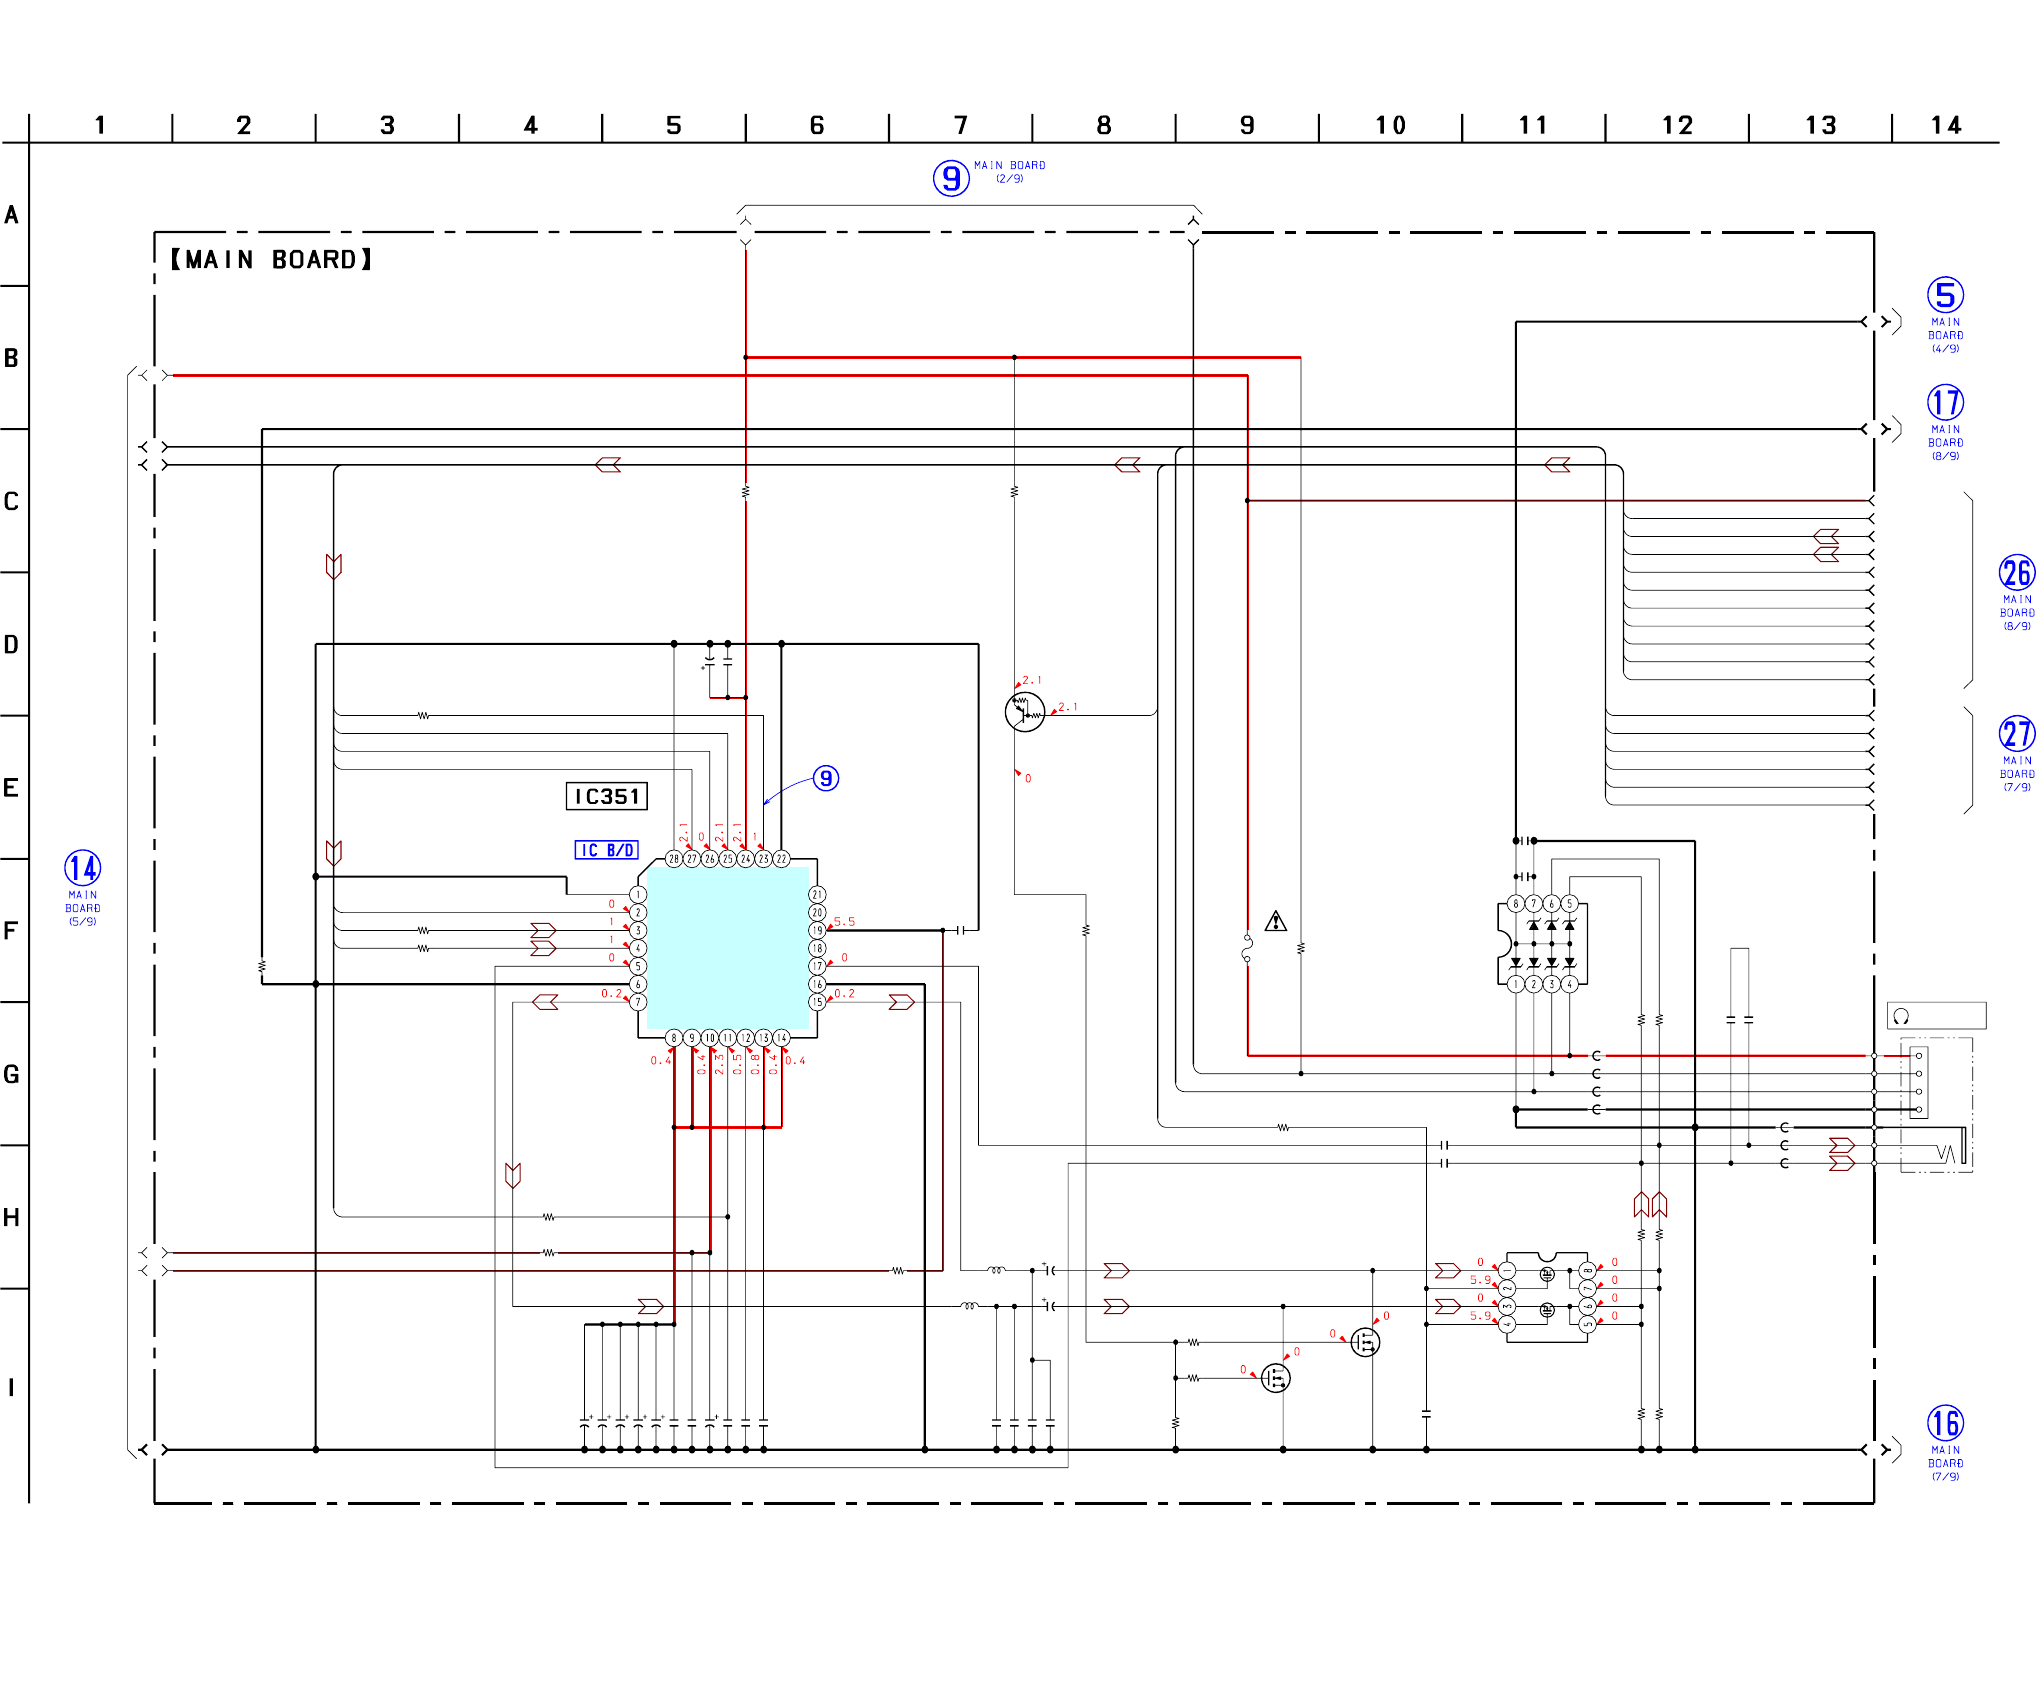Screen dimensions: 2037x1684
Task: Click pin 28 on IC351
Action: pos(673,859)
